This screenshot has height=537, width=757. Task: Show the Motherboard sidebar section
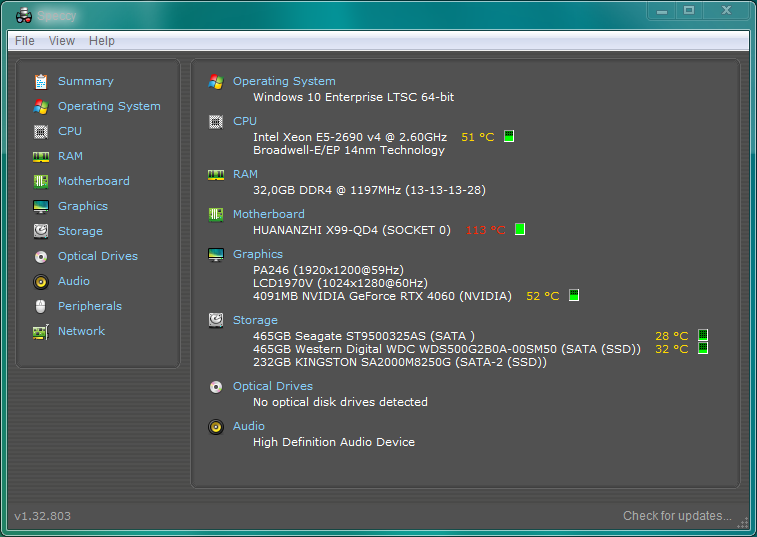pyautogui.click(x=94, y=181)
